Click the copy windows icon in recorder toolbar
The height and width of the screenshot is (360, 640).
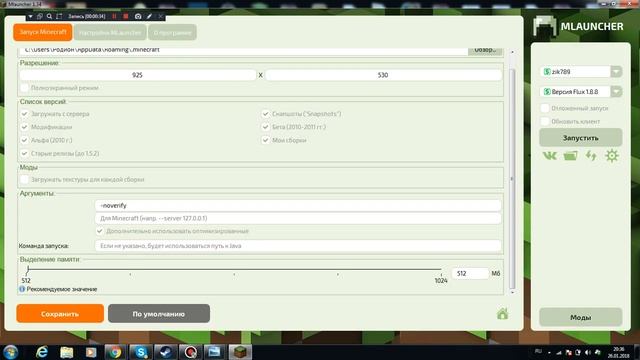pyautogui.click(x=40, y=16)
